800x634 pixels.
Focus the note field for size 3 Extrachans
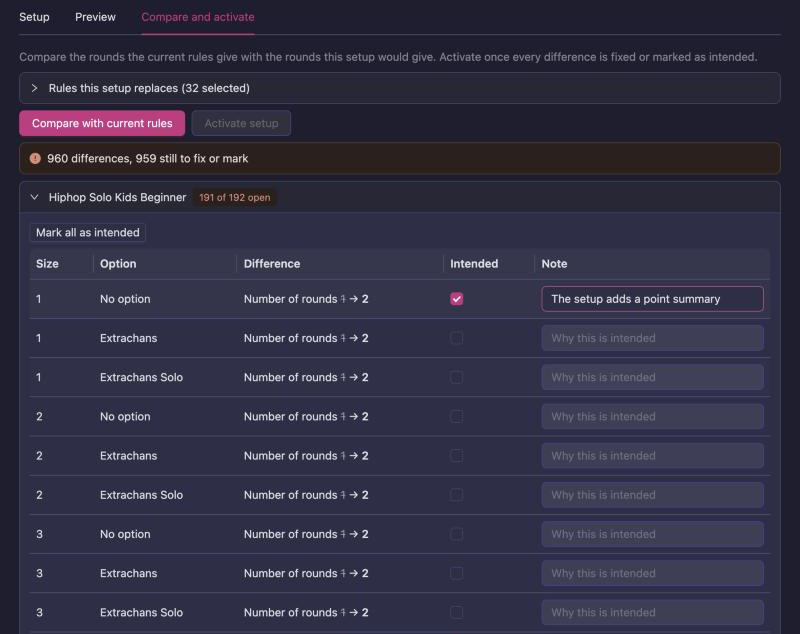click(653, 574)
